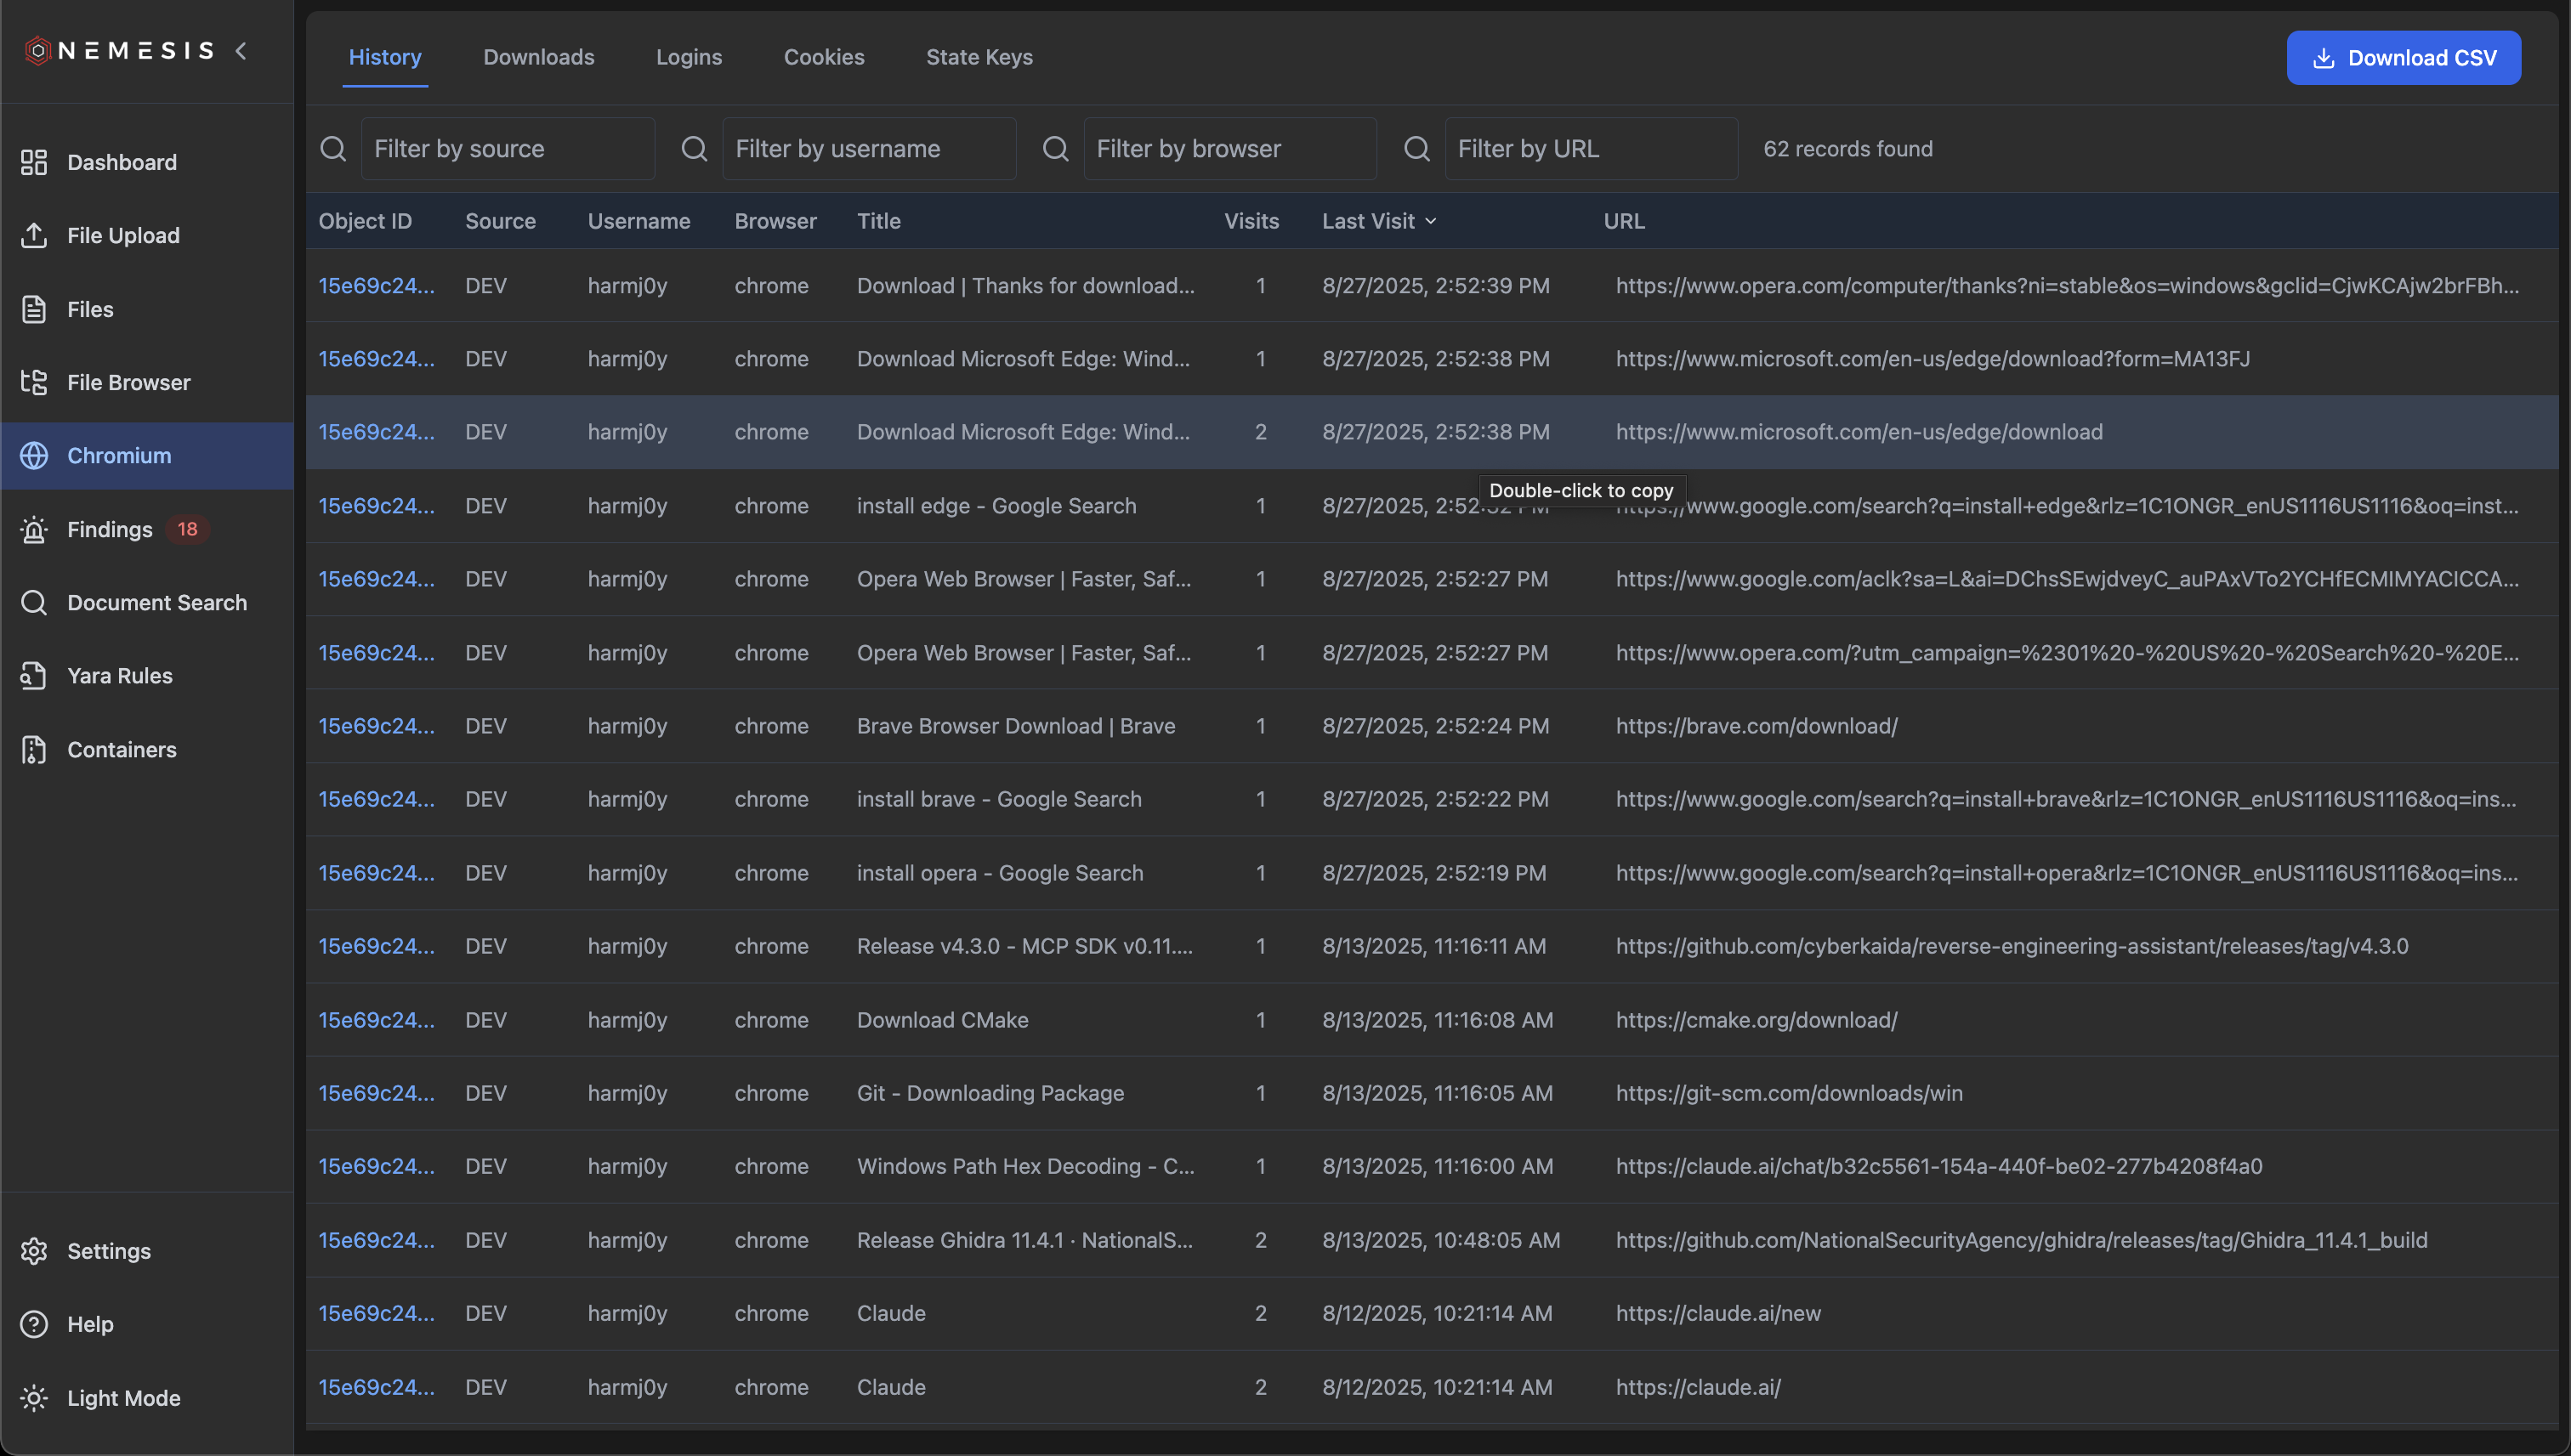Viewport: 2571px width, 1456px height.
Task: Open the Help section
Action: pyautogui.click(x=90, y=1324)
